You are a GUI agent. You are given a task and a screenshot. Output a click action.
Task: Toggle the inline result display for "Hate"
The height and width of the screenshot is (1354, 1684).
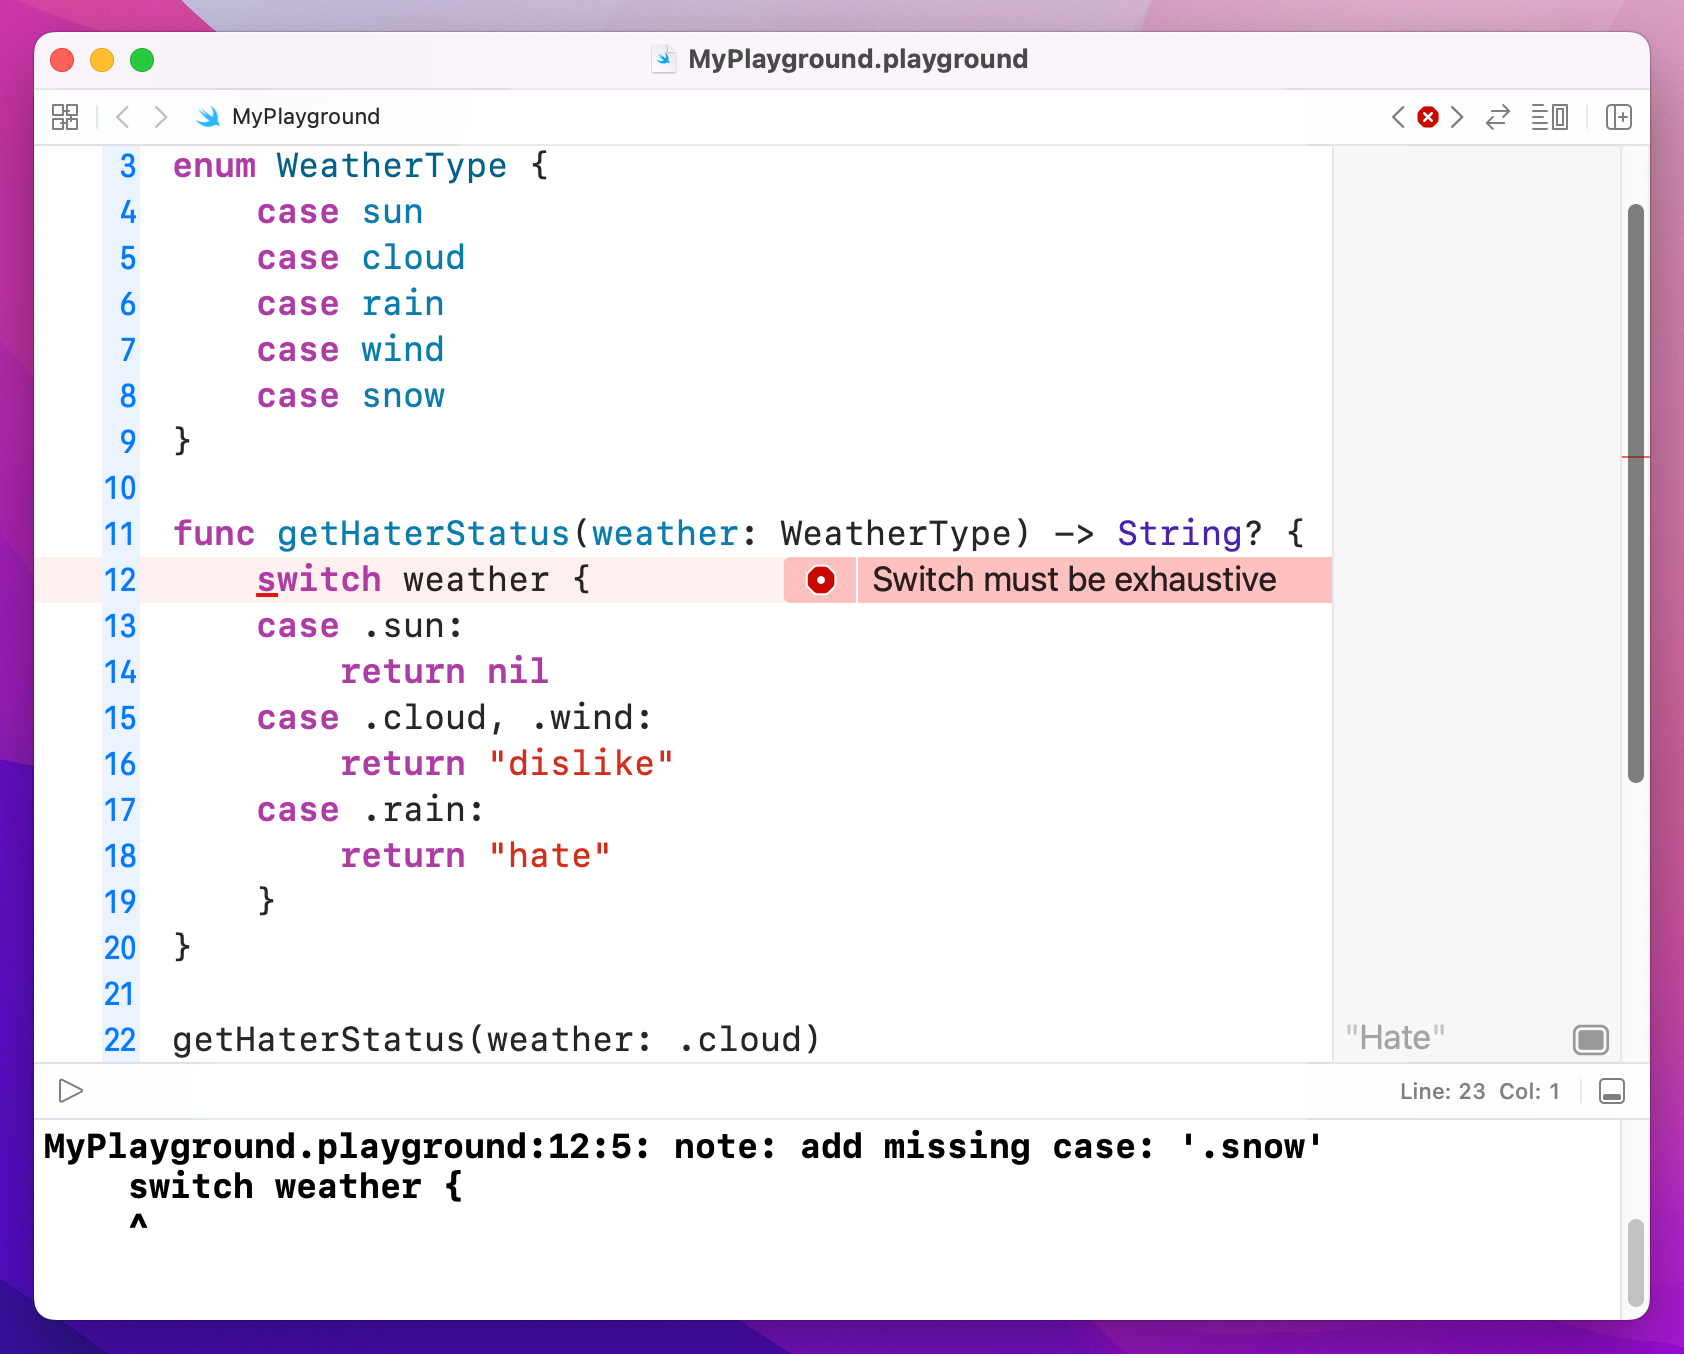coord(1590,1039)
